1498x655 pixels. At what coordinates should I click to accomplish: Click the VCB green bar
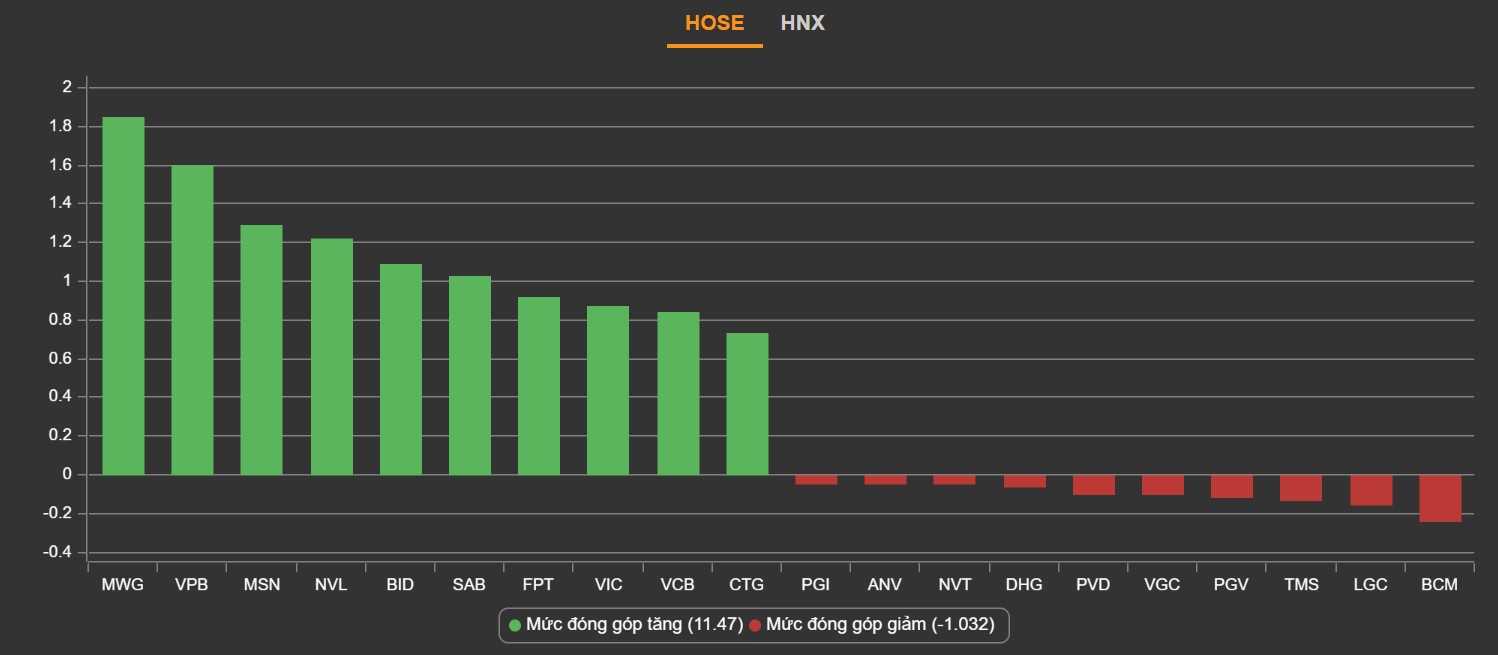tap(678, 394)
